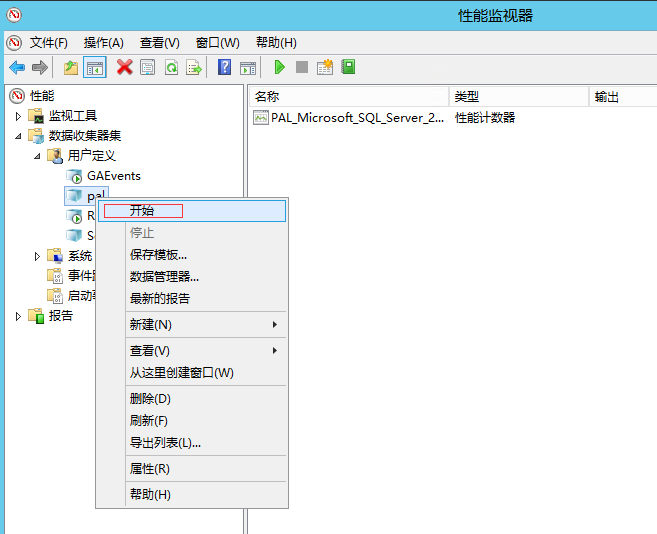Click the Export list toolbar icon
This screenshot has width=657, height=534.
point(194,67)
